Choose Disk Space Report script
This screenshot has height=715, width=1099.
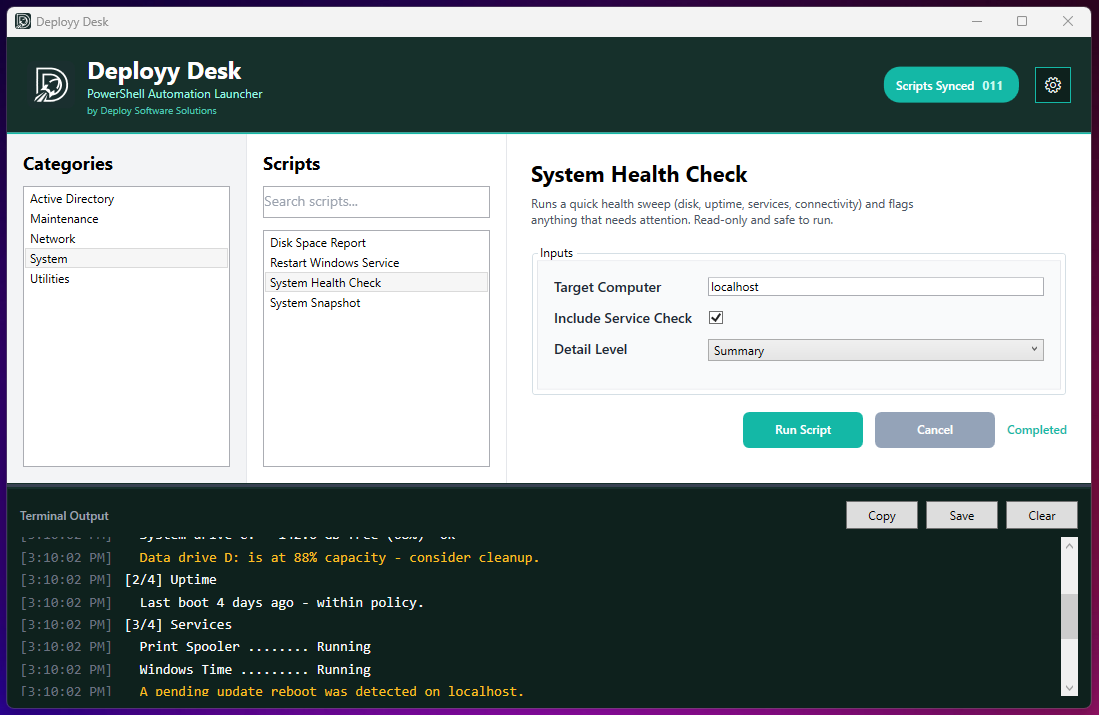[x=376, y=243]
